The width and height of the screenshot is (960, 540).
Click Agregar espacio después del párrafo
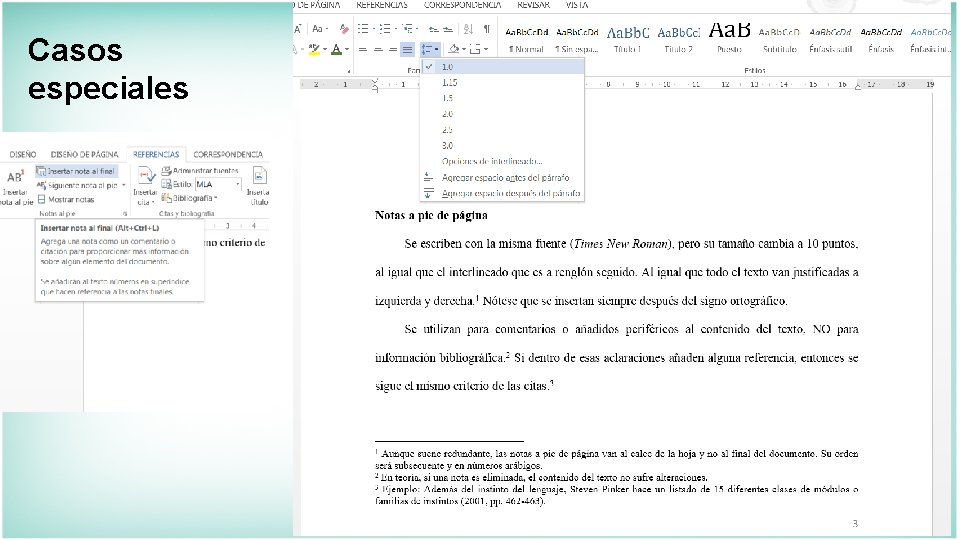pos(502,193)
